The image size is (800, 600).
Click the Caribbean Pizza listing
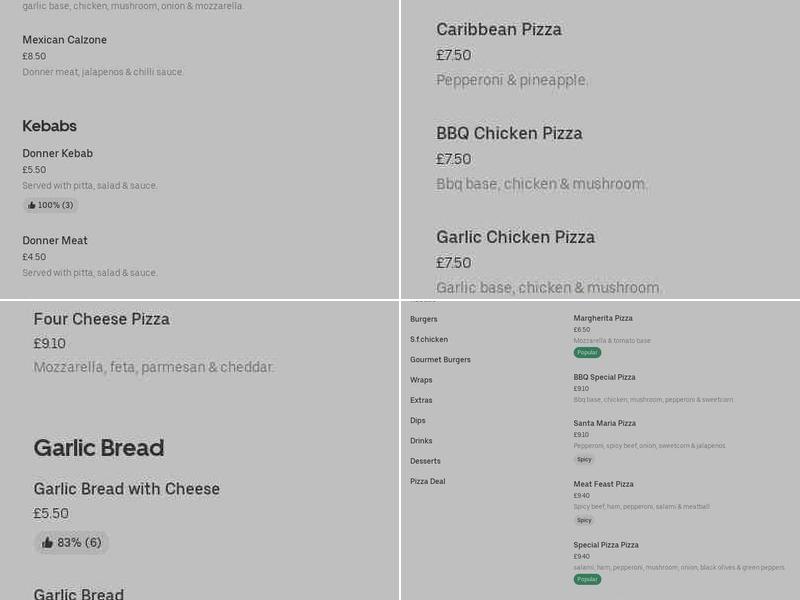499,30
